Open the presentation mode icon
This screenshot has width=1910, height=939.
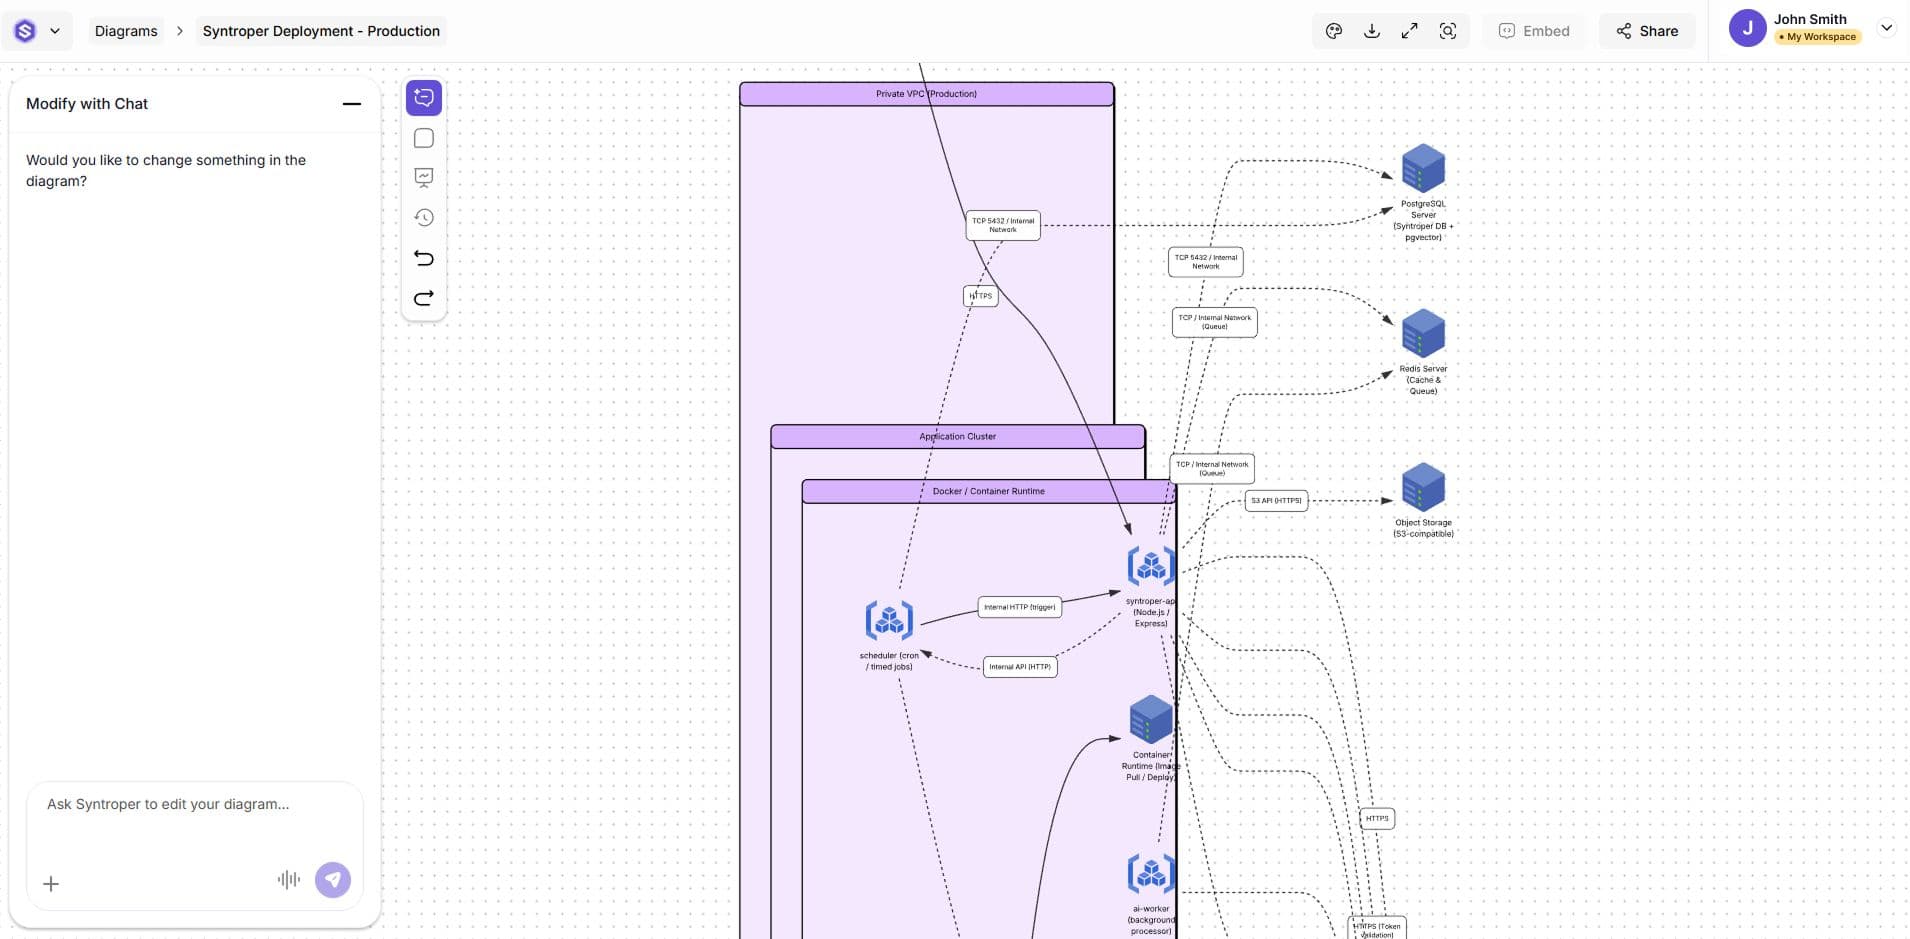coord(424,178)
